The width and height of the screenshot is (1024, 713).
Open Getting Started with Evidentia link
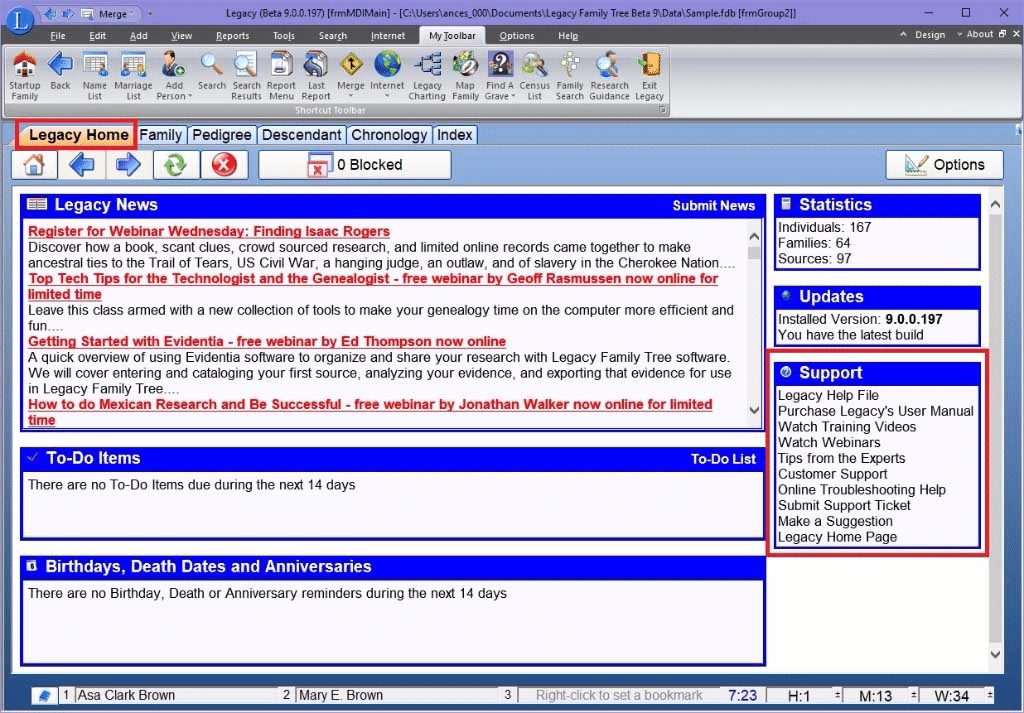266,341
